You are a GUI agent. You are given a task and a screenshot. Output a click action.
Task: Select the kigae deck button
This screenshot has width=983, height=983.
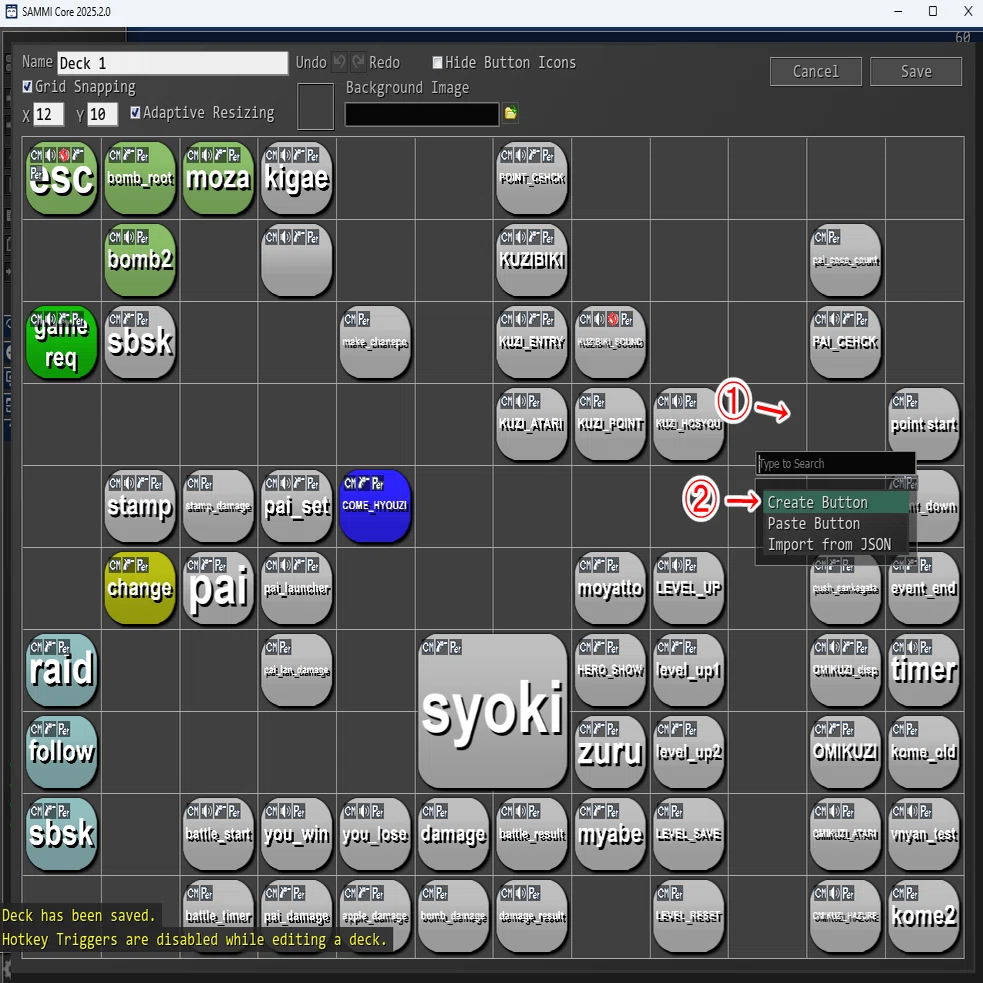[297, 178]
